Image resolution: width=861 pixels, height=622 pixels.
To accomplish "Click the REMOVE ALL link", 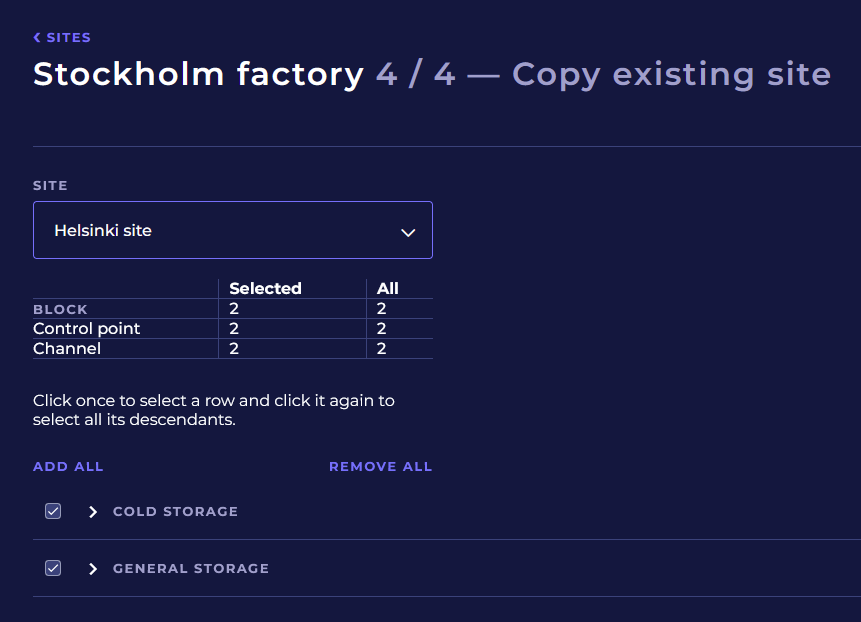I will (380, 467).
